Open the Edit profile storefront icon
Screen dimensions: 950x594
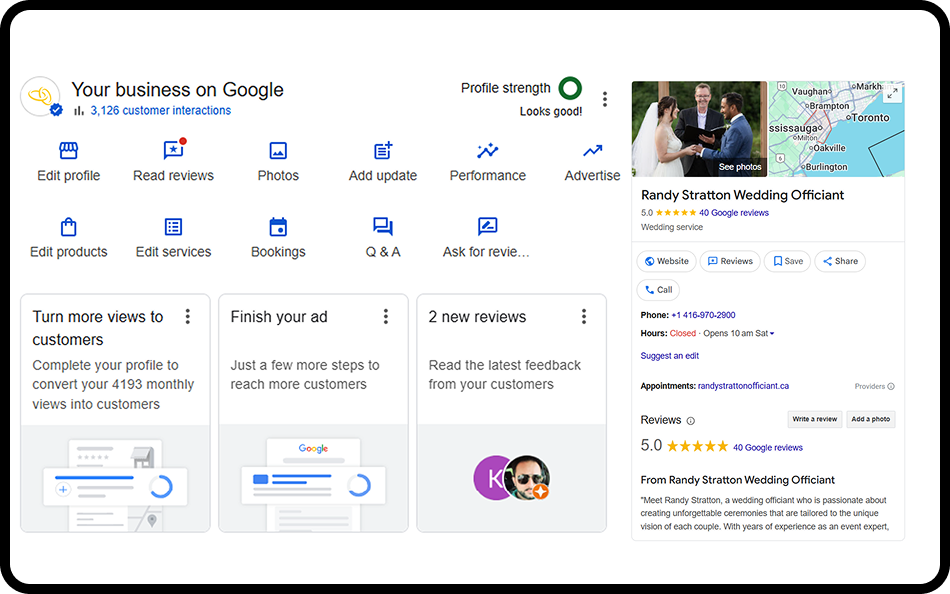(x=68, y=150)
